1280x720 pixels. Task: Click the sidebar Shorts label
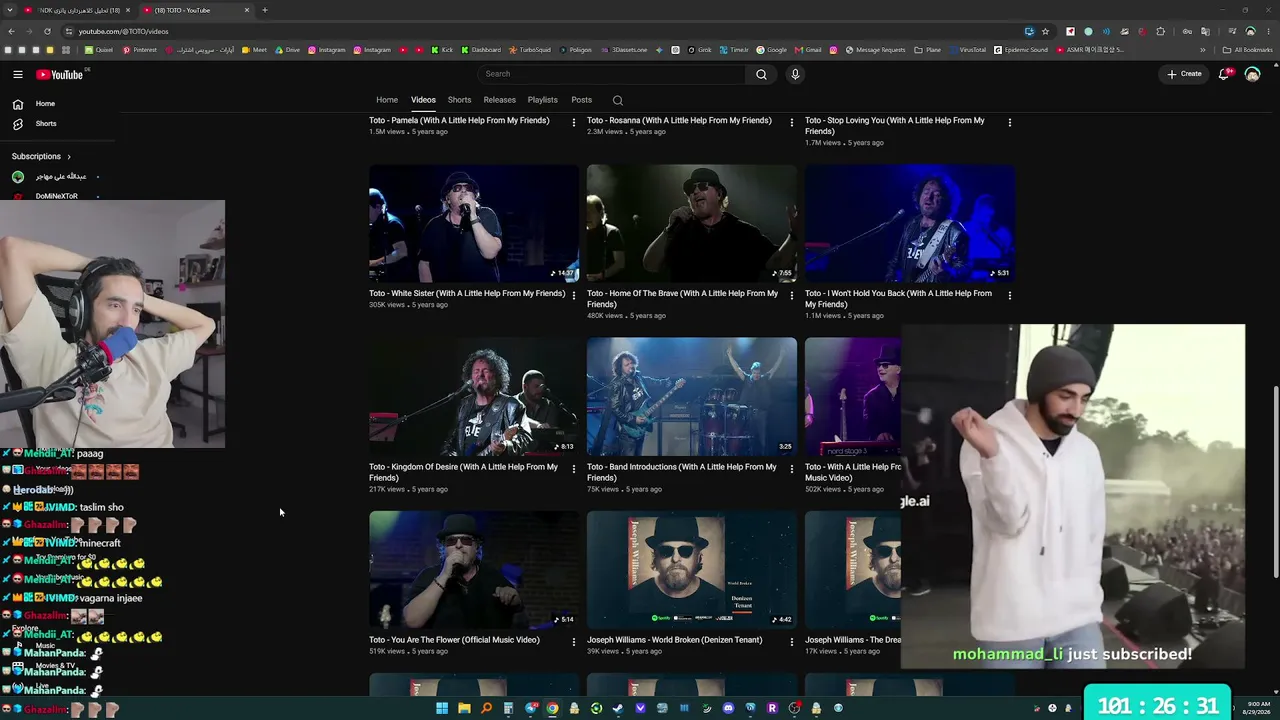coord(46,124)
